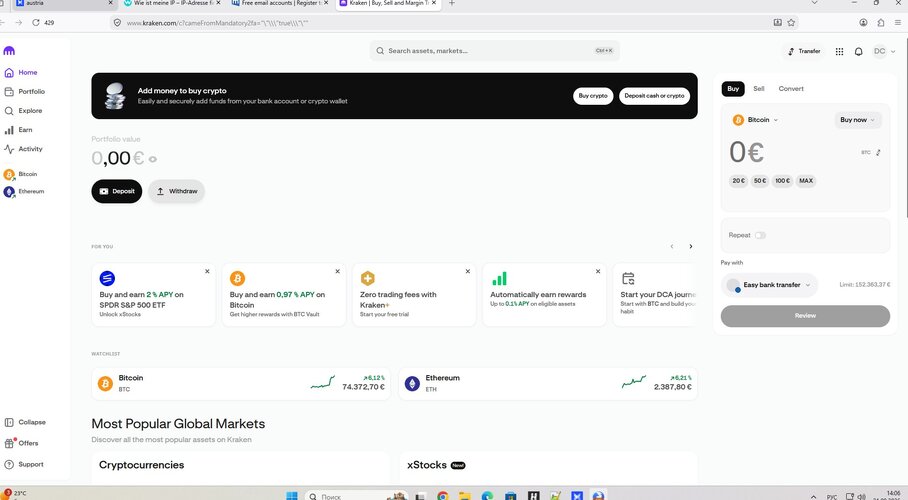Expand the Bitcoin asset selector dropdown
This screenshot has height=500, width=908.
(x=756, y=120)
